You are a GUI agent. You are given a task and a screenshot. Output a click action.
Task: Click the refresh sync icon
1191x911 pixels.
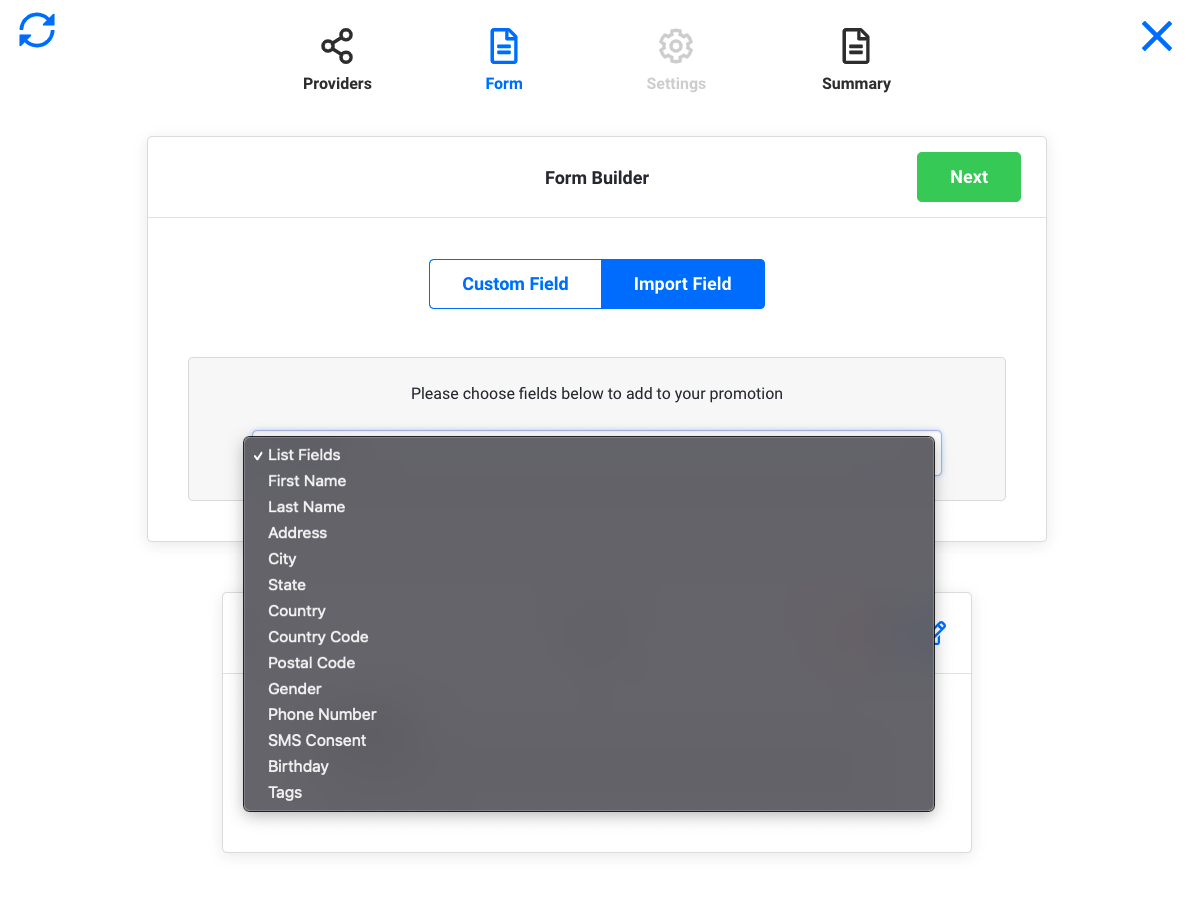click(37, 30)
